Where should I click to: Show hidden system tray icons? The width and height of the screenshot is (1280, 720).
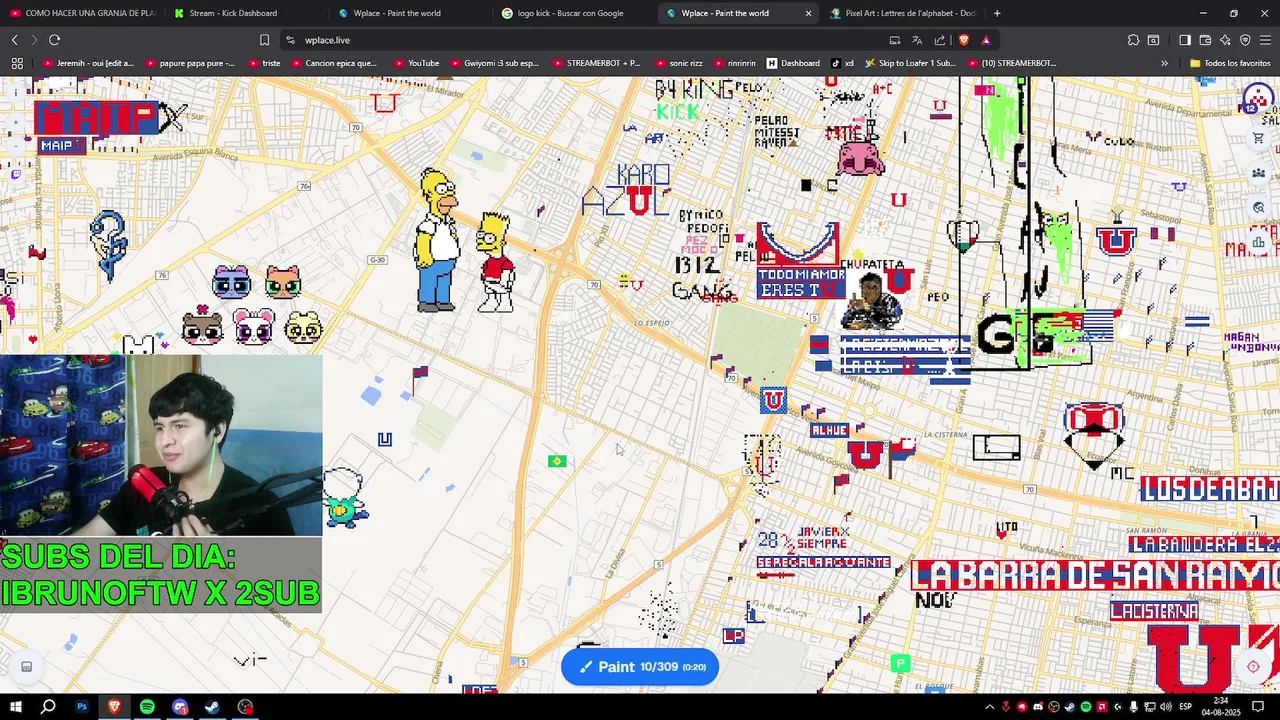tap(989, 707)
